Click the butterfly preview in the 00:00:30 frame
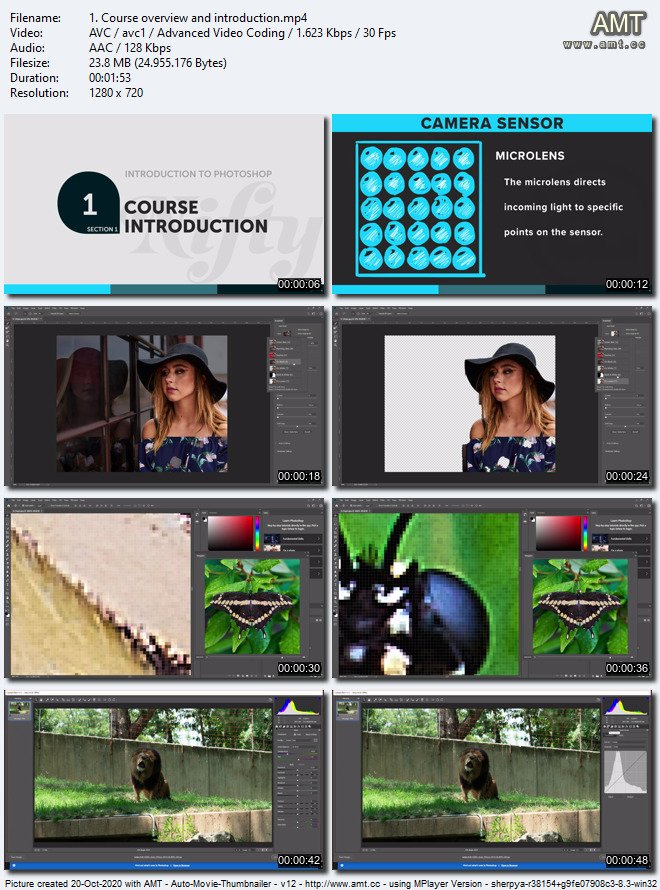Image resolution: width=660 pixels, height=890 pixels. coord(252,606)
